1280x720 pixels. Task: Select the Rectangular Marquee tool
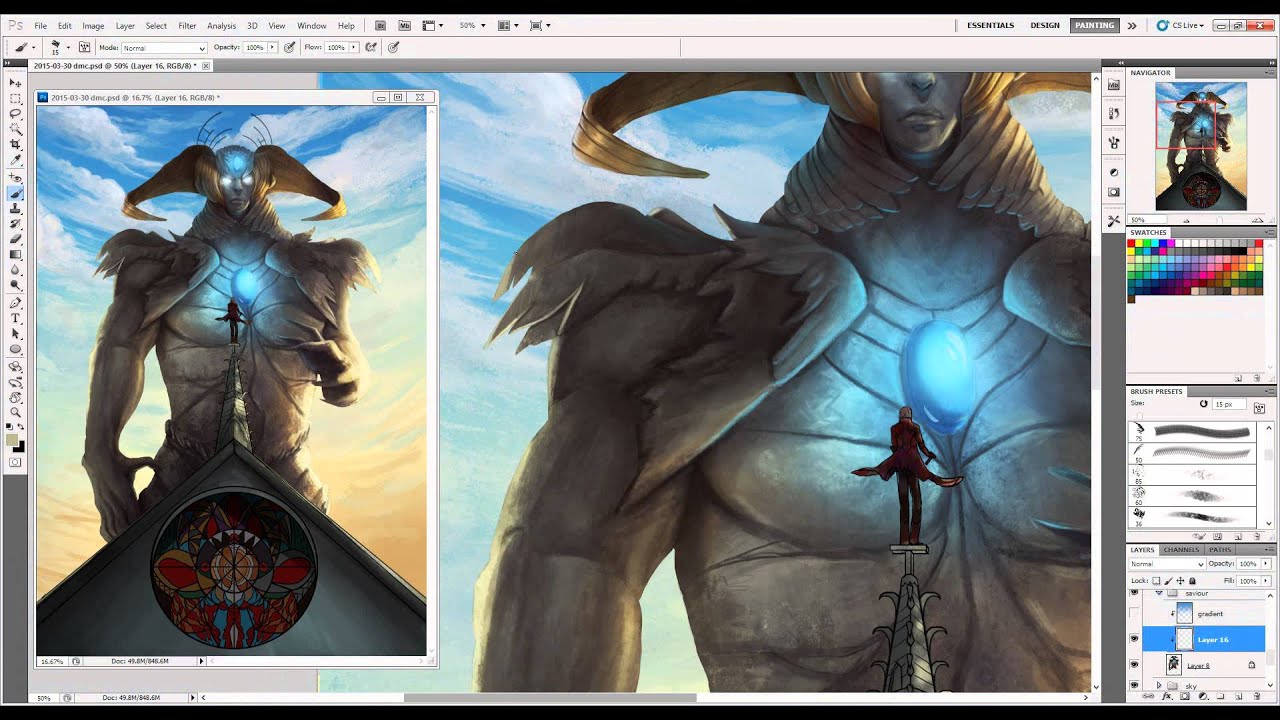click(15, 99)
